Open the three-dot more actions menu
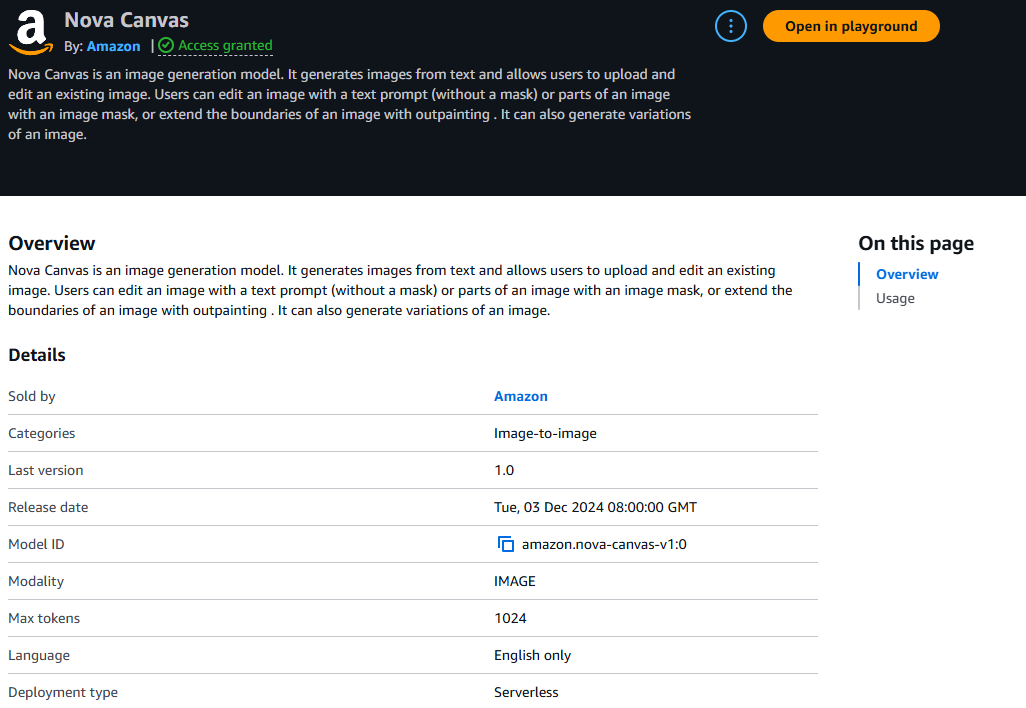The image size is (1026, 708). pyautogui.click(x=731, y=26)
